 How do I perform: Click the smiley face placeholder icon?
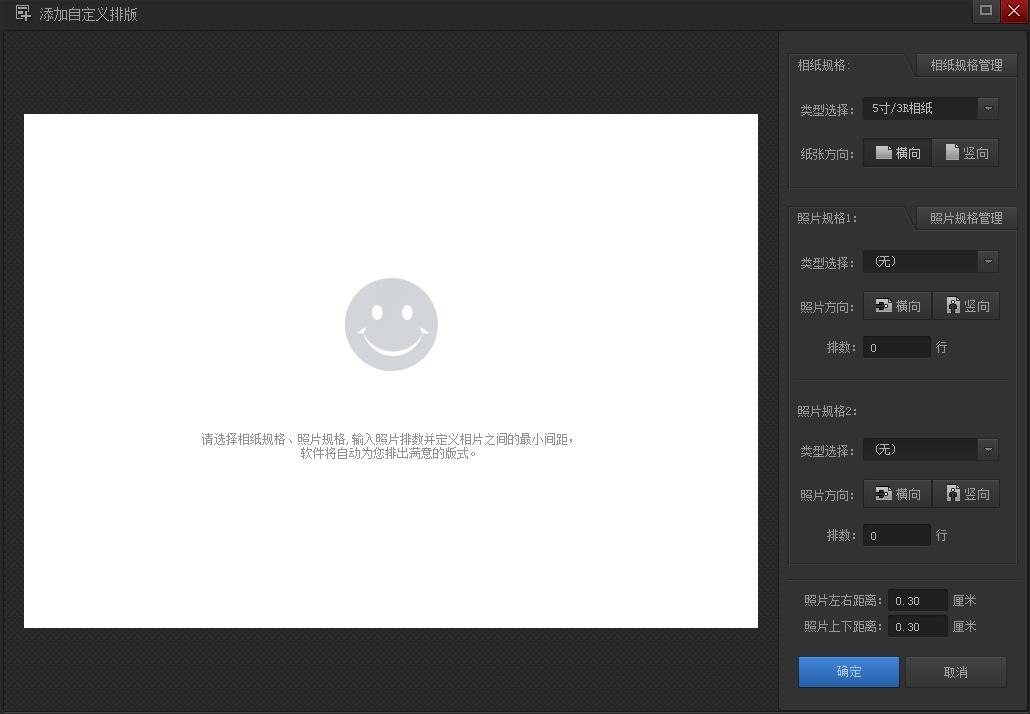tap(391, 324)
